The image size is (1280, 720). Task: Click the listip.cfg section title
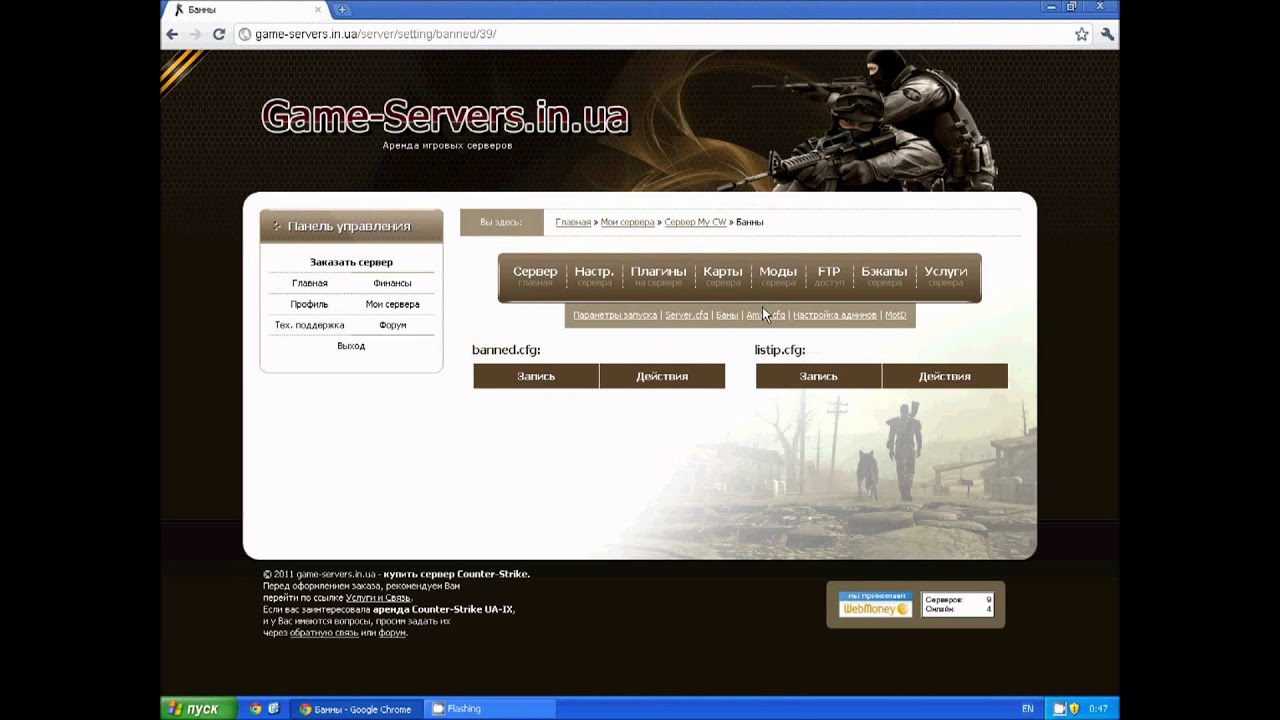780,350
